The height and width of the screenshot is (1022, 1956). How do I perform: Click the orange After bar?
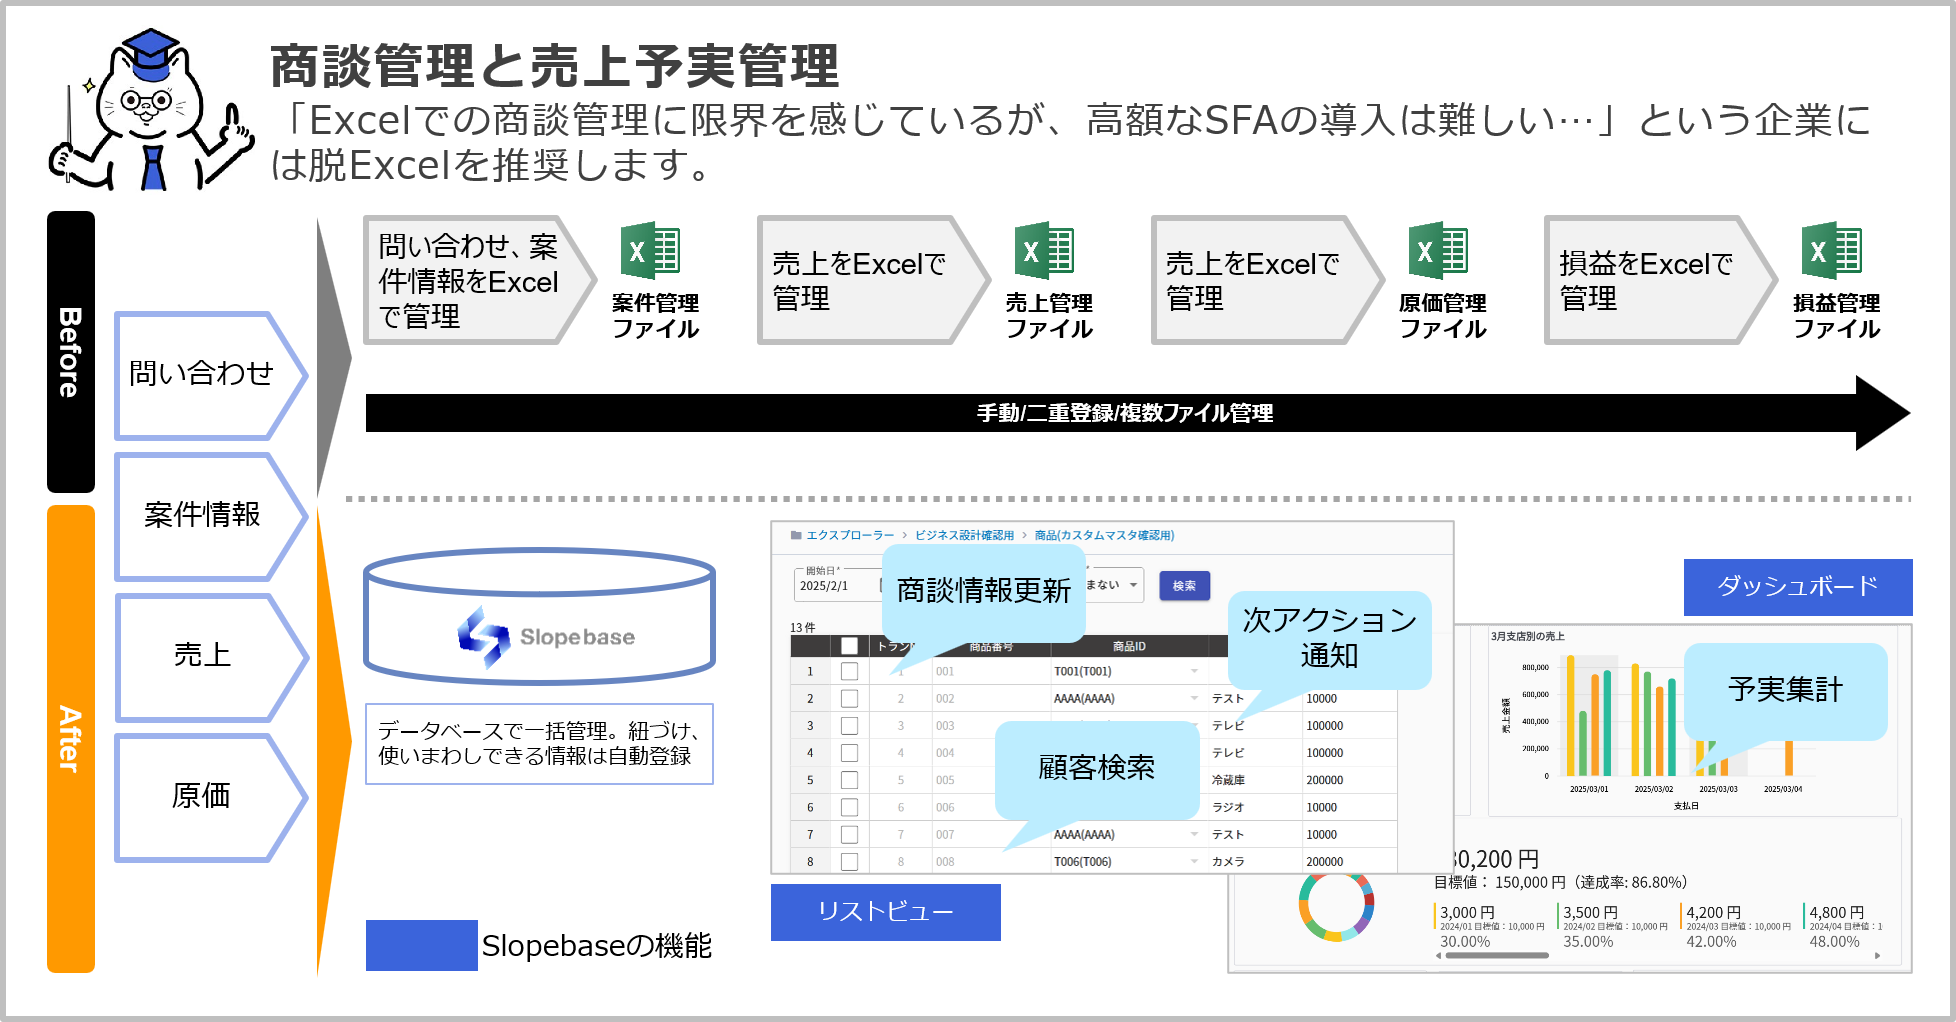pos(71,738)
